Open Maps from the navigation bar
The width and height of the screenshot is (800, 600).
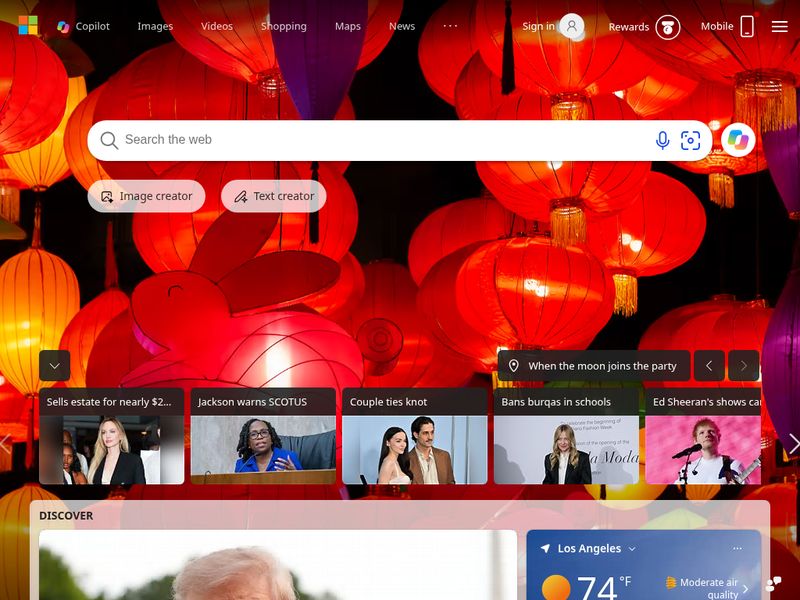click(348, 27)
